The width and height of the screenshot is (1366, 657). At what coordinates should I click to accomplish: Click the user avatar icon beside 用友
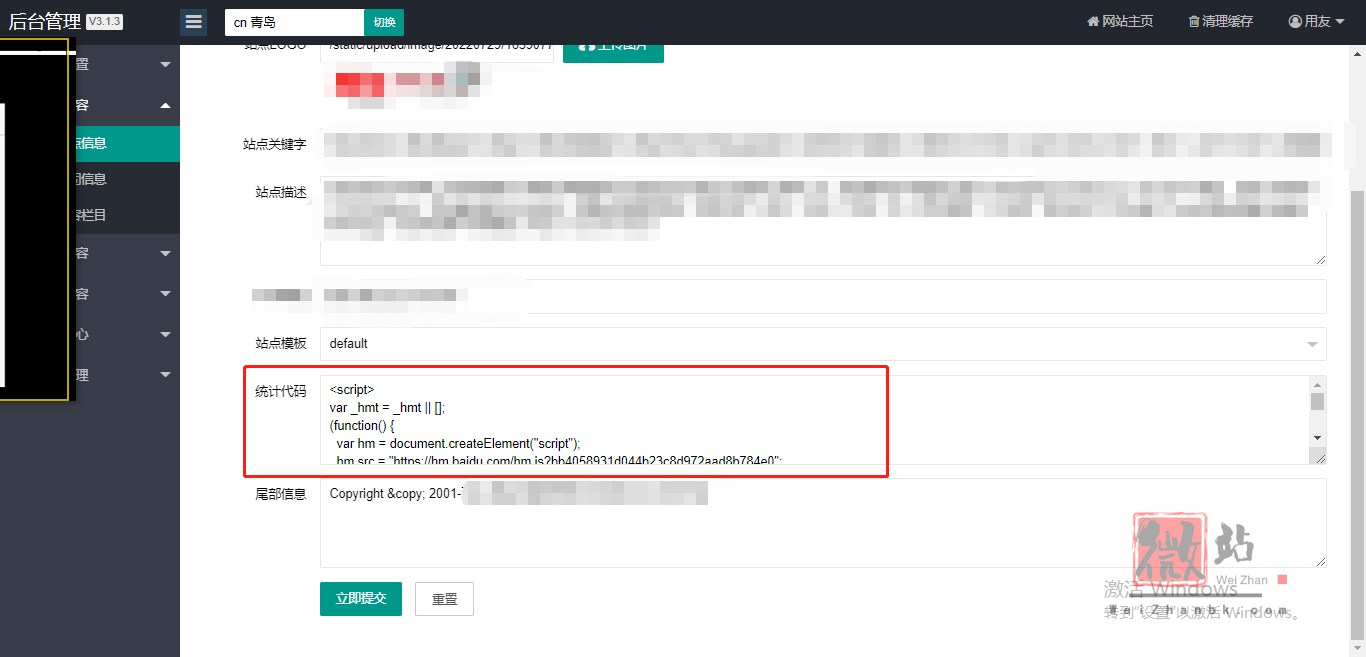1295,22
